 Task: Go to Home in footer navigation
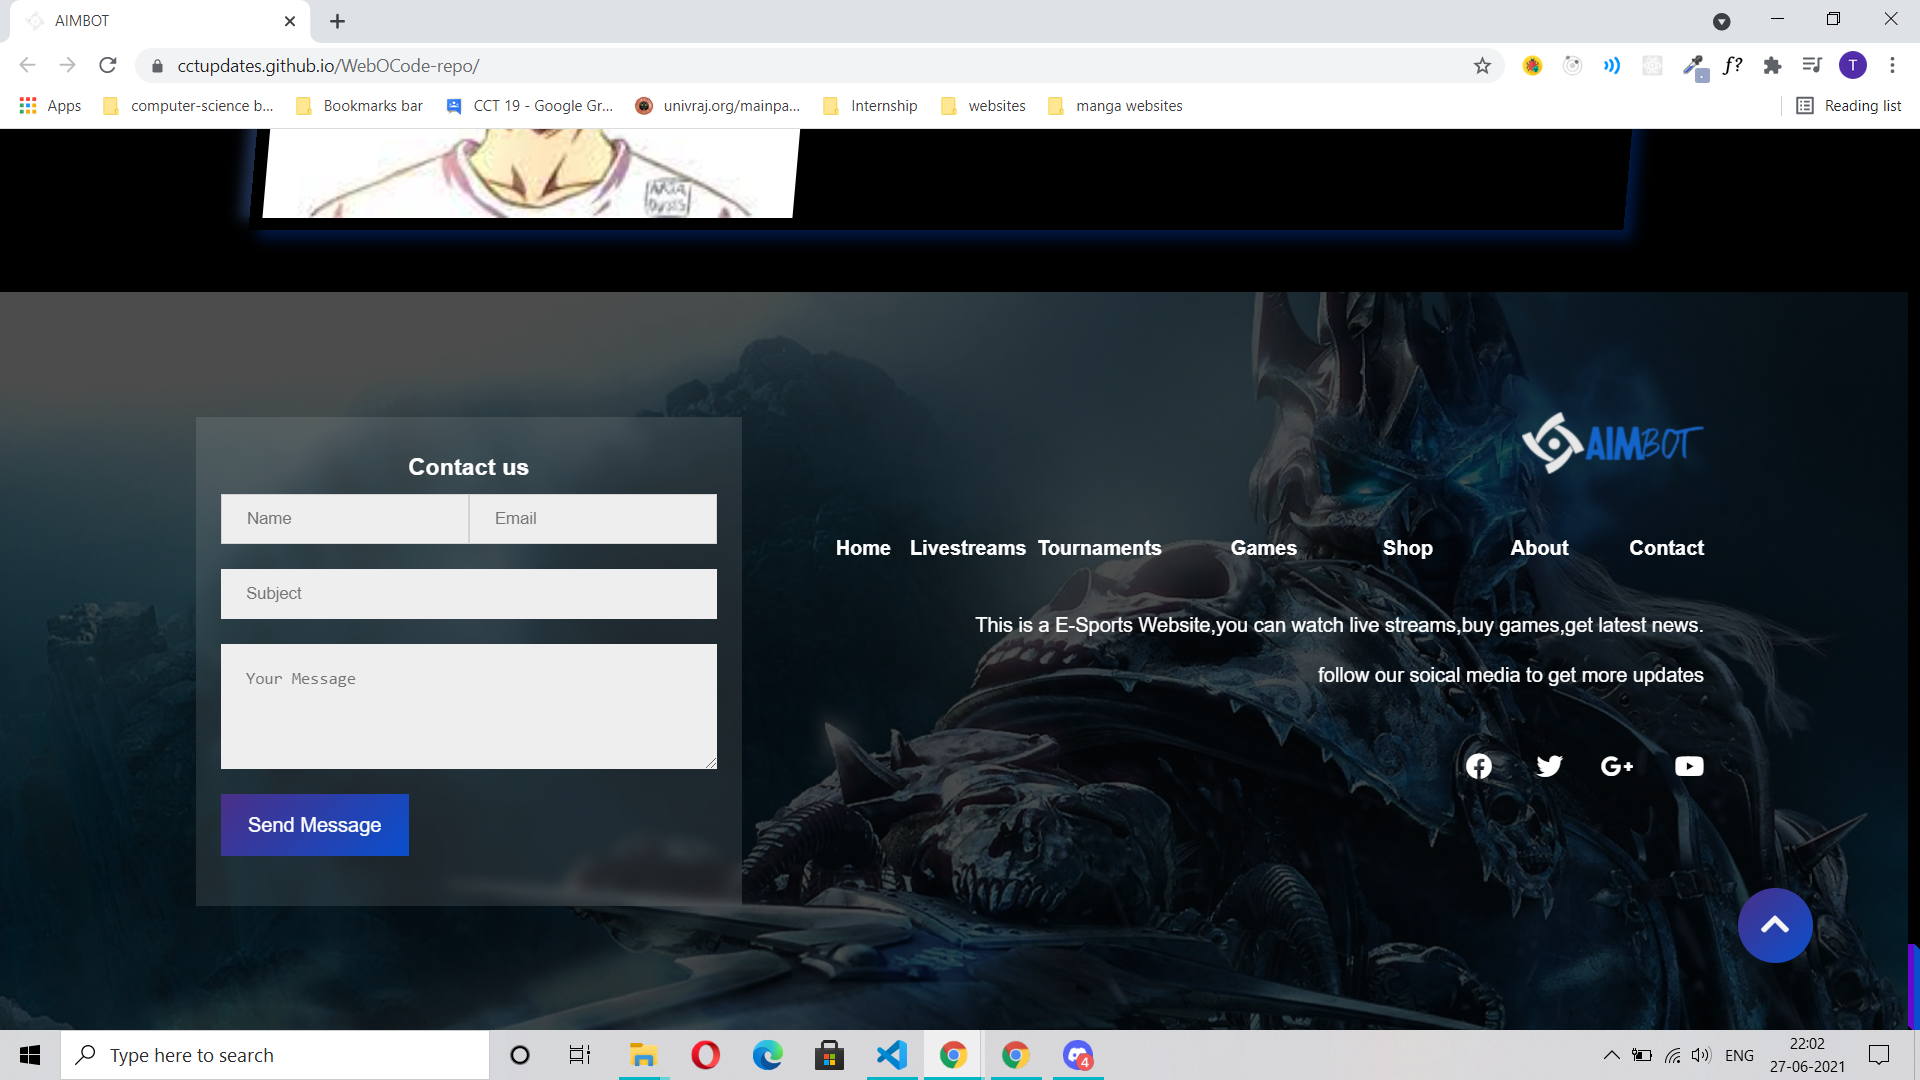(x=863, y=548)
